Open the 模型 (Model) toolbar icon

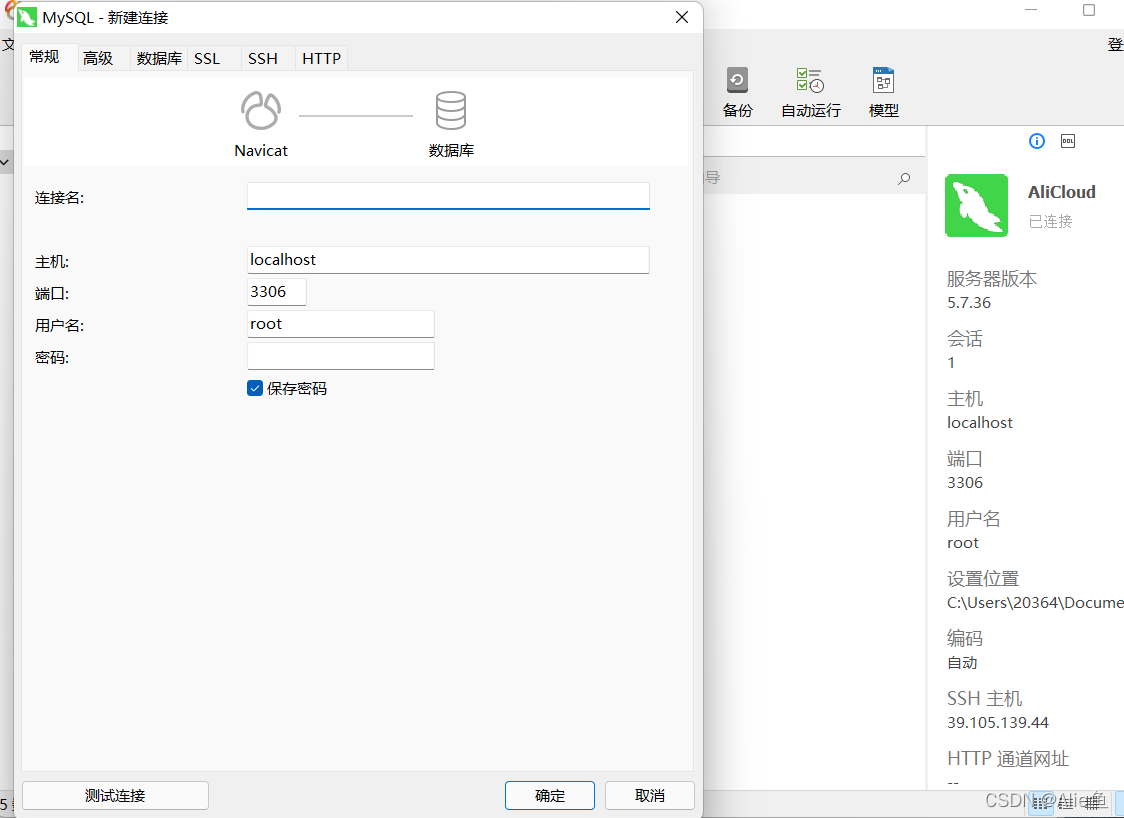point(883,92)
